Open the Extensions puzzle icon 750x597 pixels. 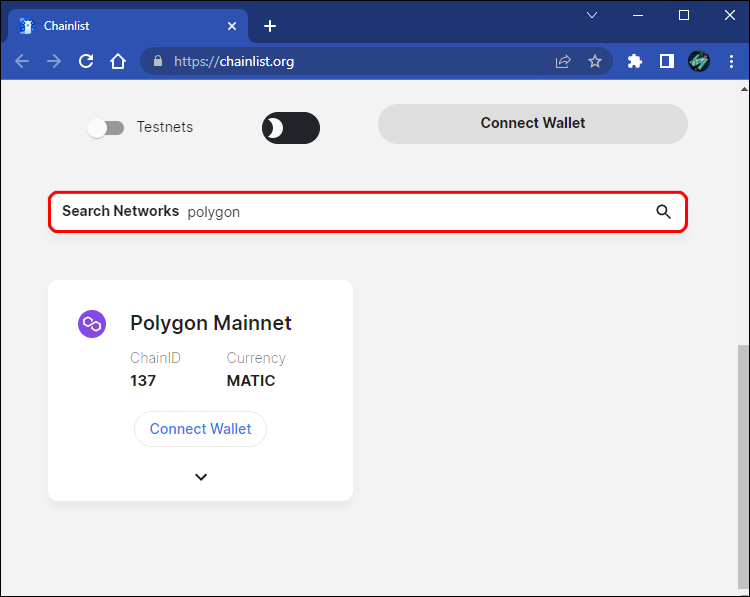point(635,61)
